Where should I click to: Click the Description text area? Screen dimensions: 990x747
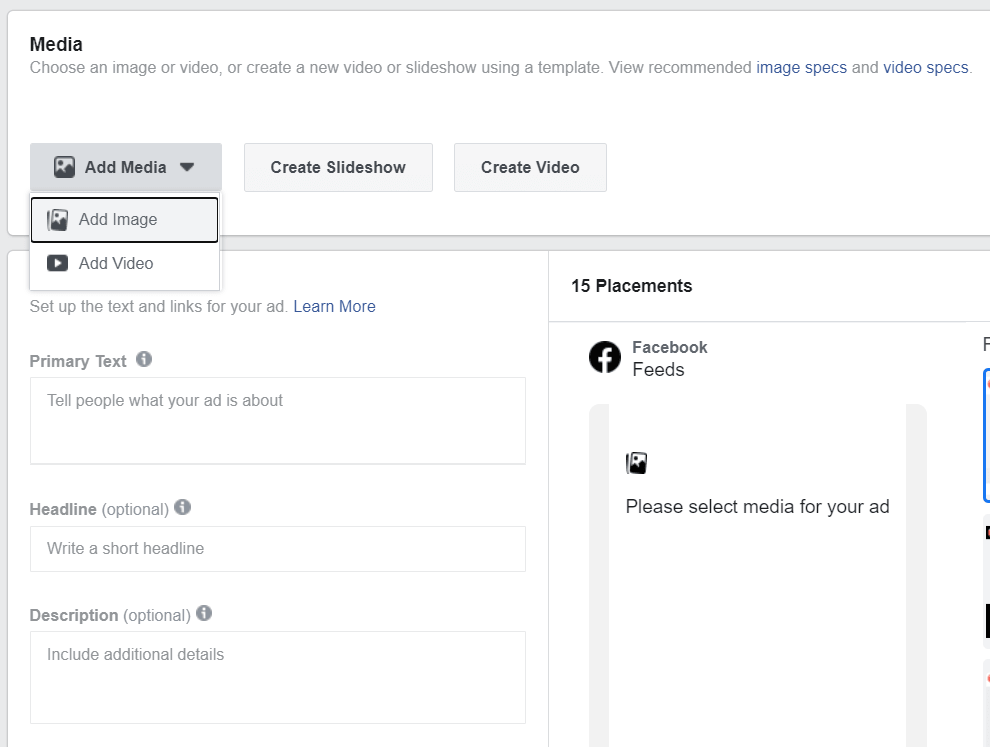pos(277,677)
